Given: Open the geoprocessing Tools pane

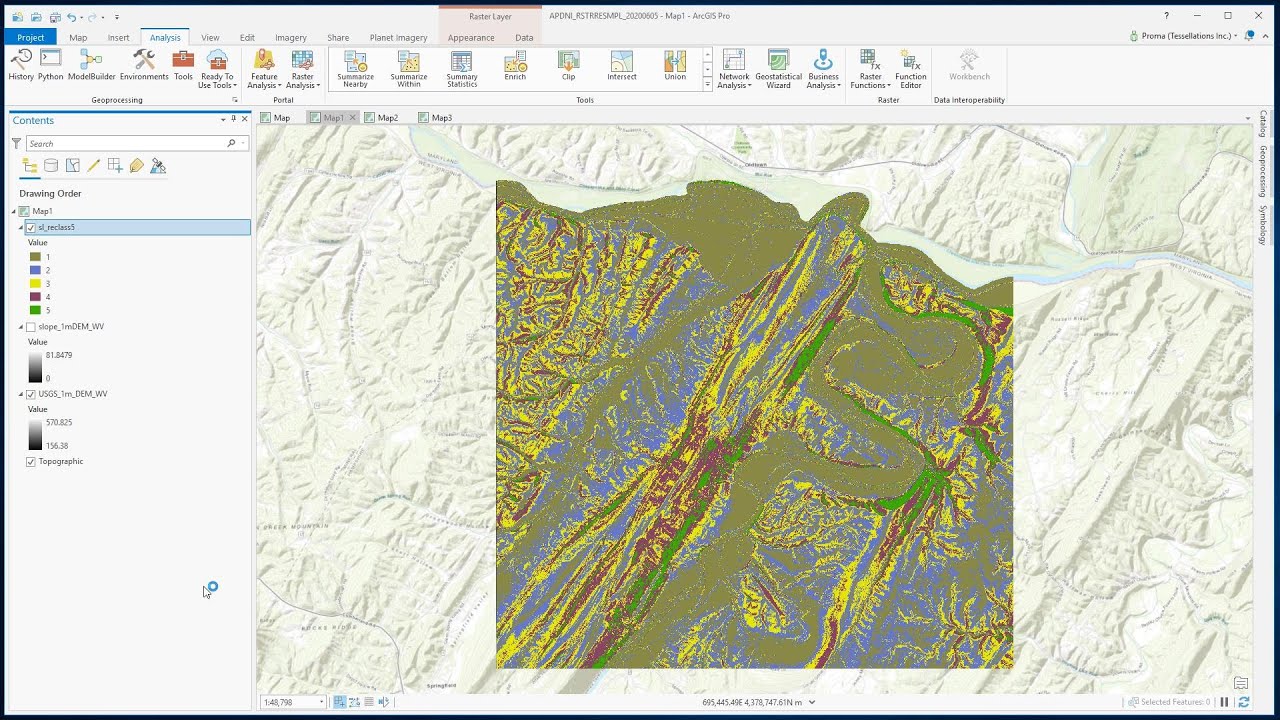Looking at the screenshot, I should pos(183,65).
